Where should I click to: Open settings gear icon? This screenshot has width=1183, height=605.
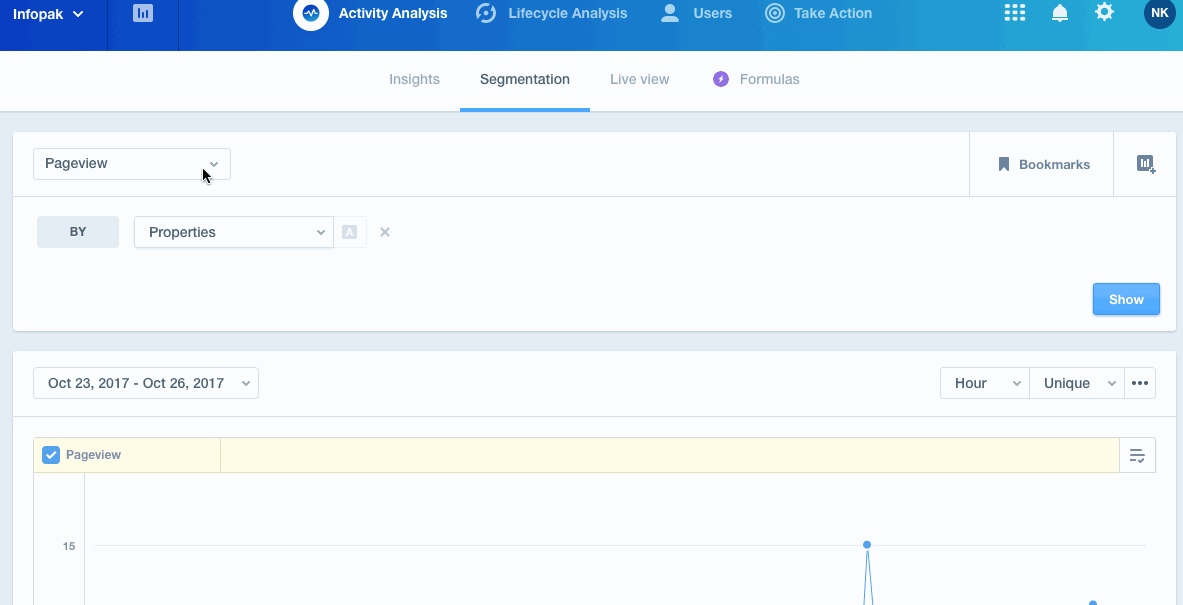(x=1104, y=13)
